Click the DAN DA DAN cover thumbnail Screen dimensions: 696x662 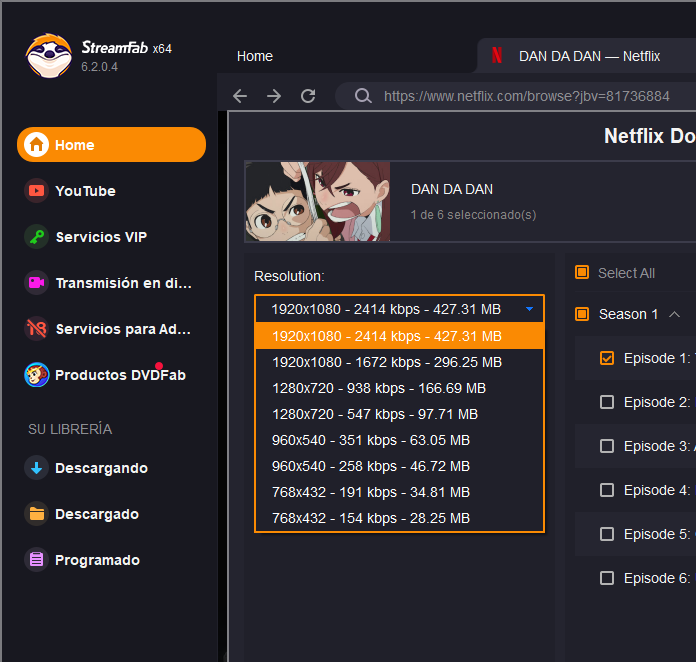coord(317,202)
